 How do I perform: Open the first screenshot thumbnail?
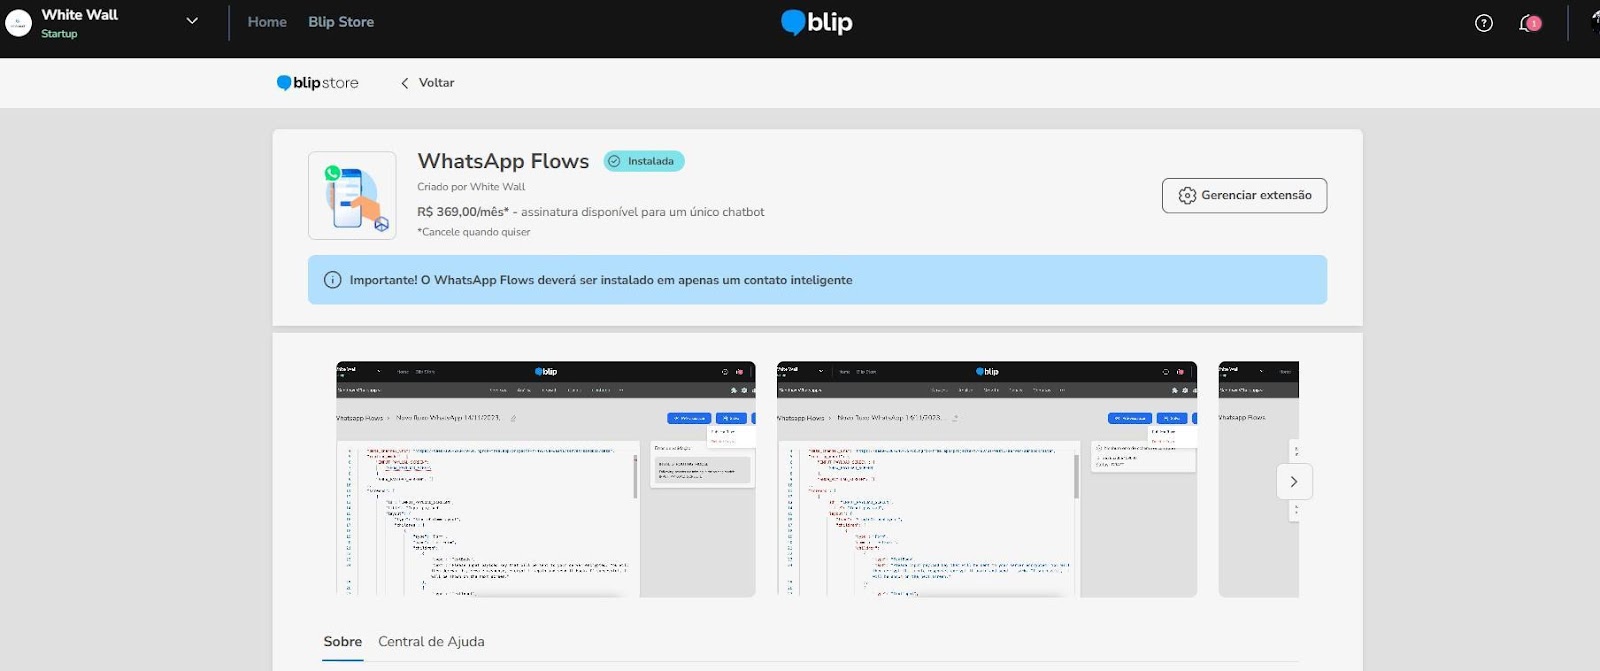tap(546, 479)
